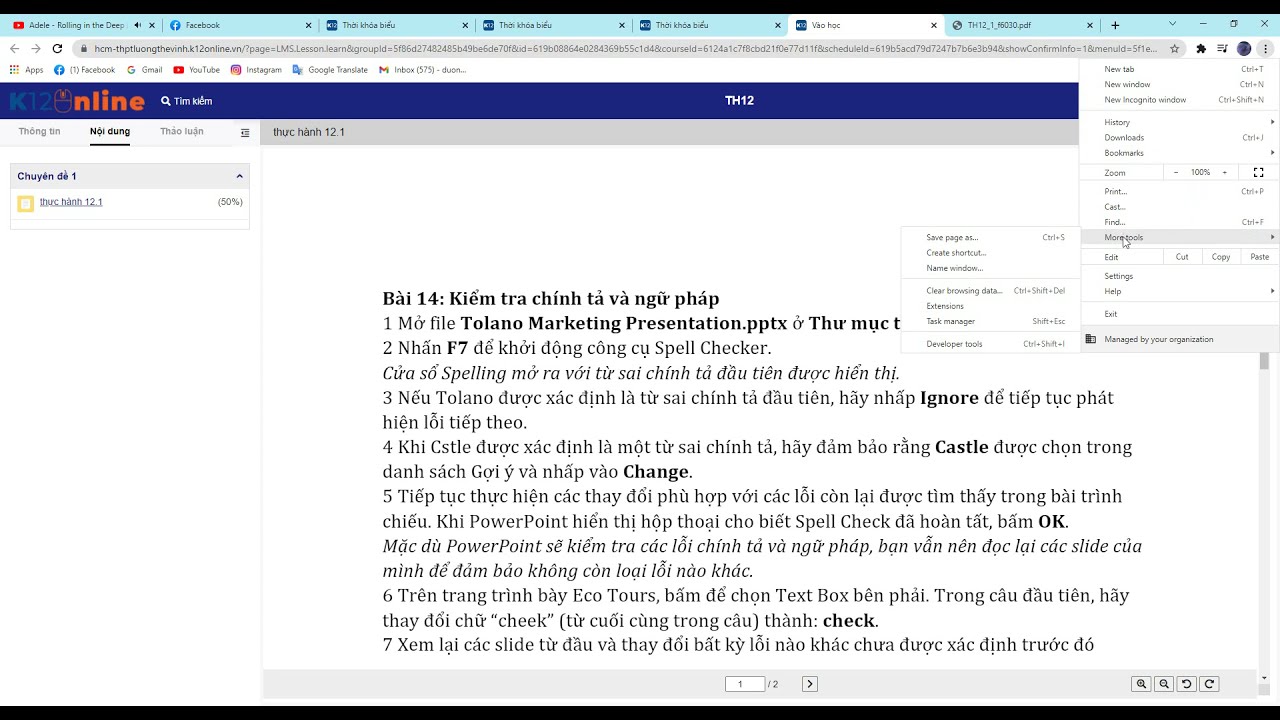Open a new tab with the plus button

point(1115,25)
